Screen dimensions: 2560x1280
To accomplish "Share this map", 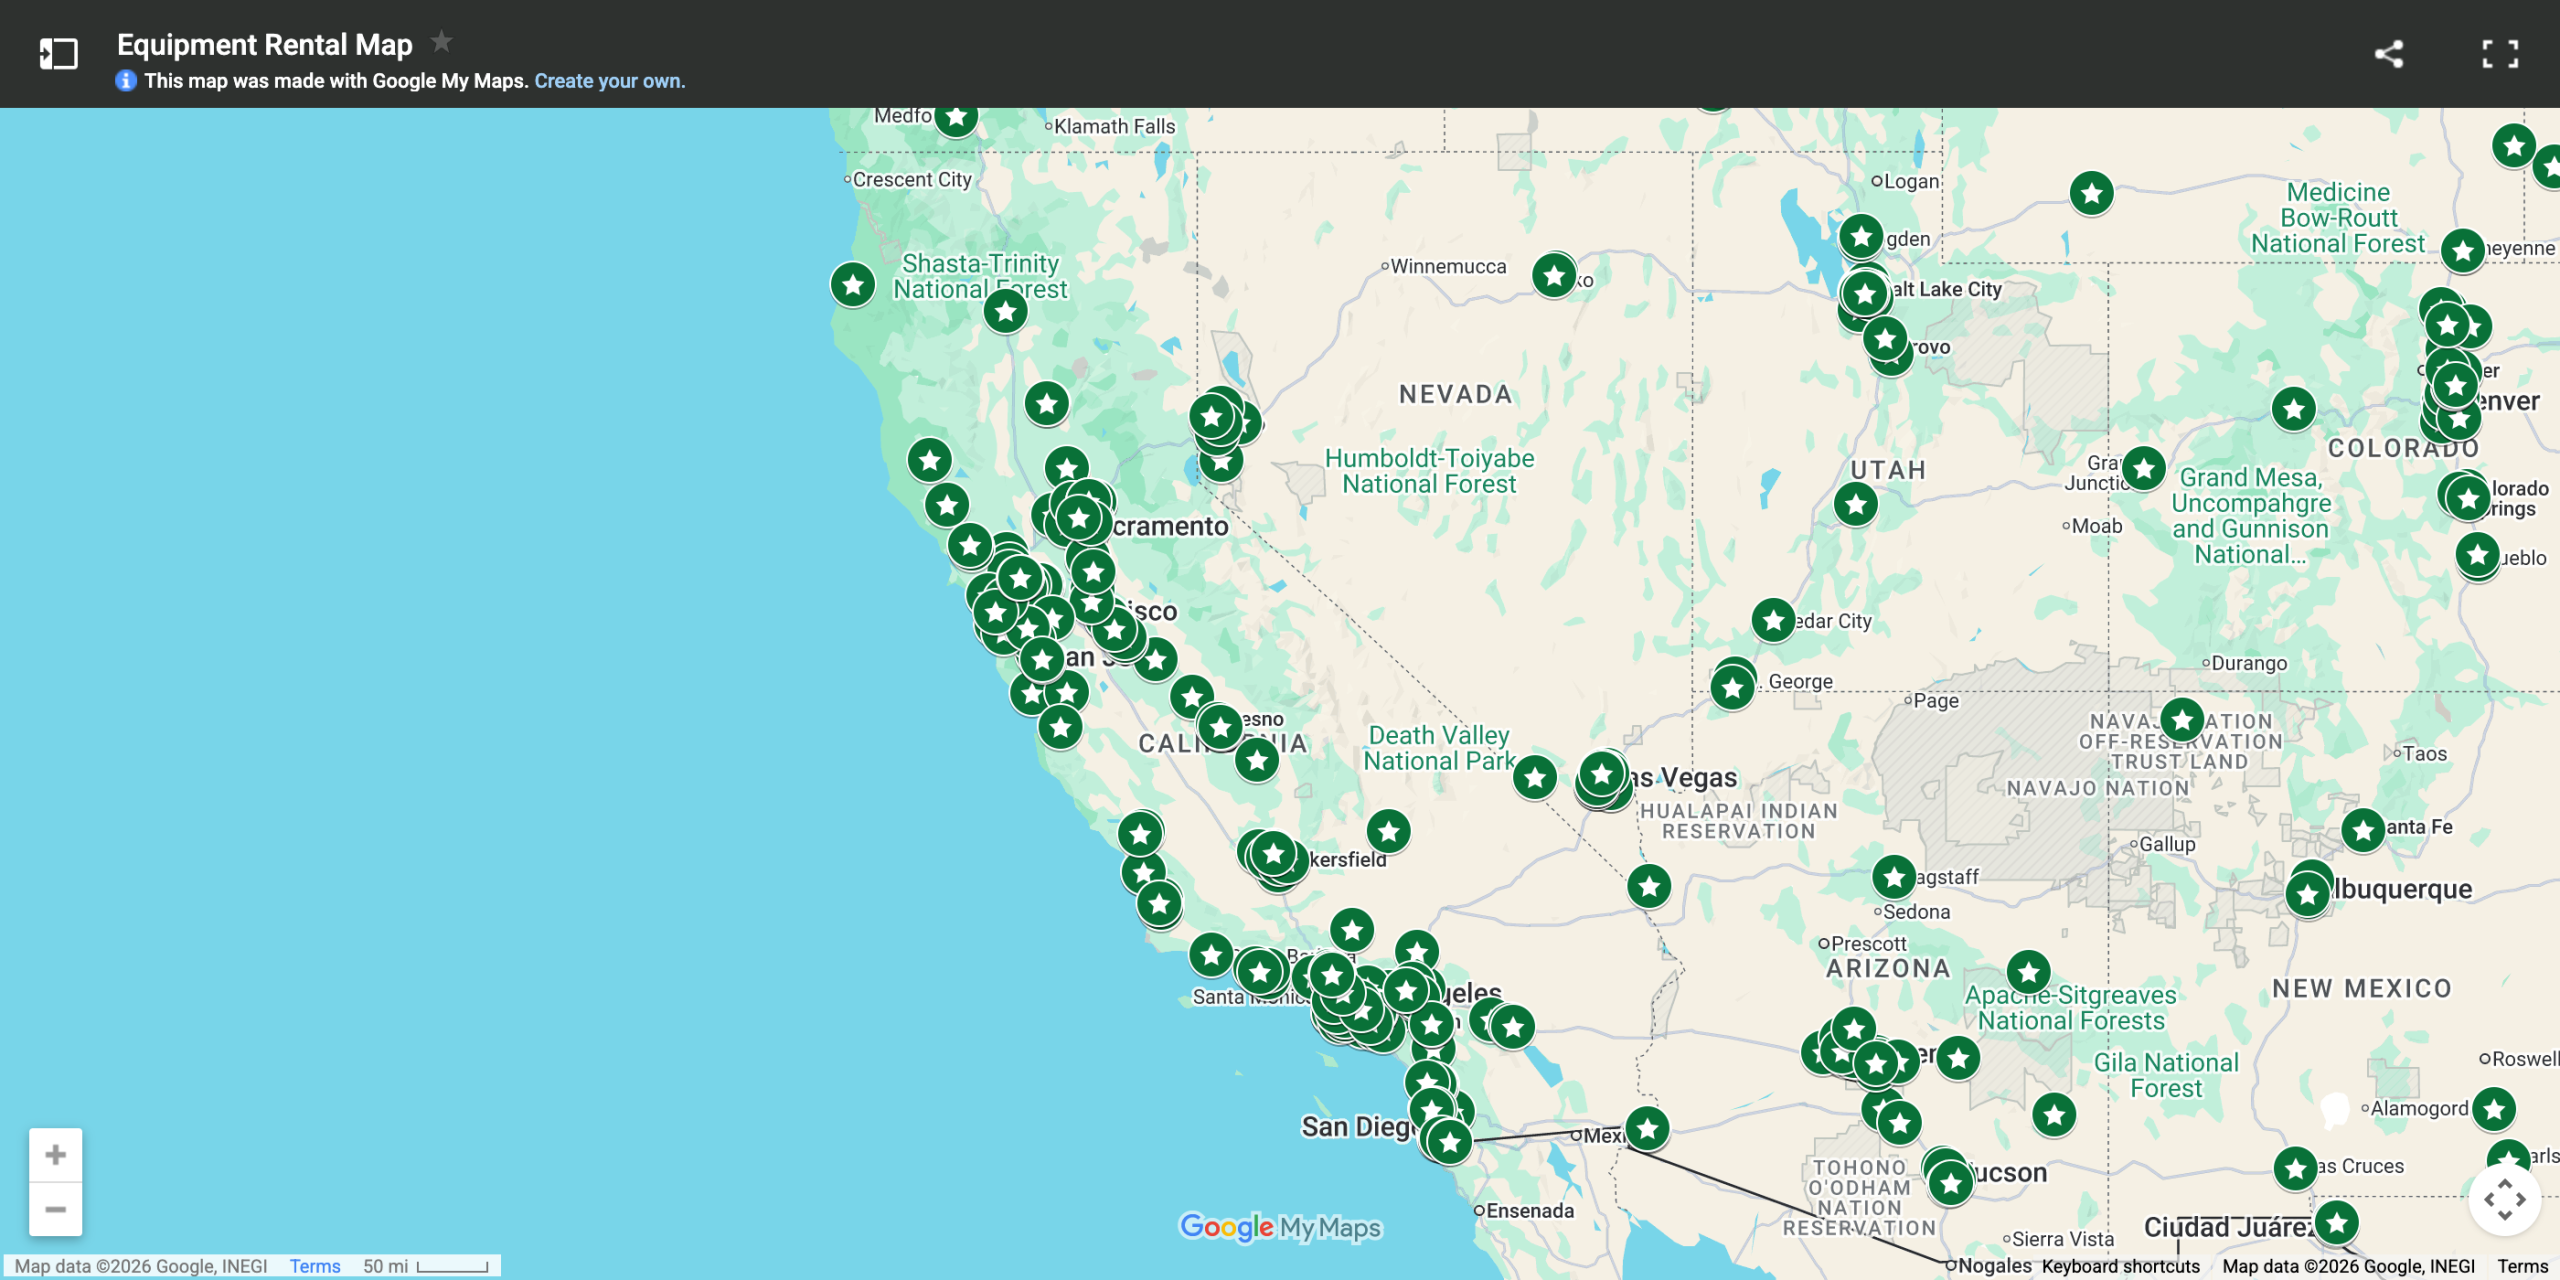I will pyautogui.click(x=2389, y=53).
